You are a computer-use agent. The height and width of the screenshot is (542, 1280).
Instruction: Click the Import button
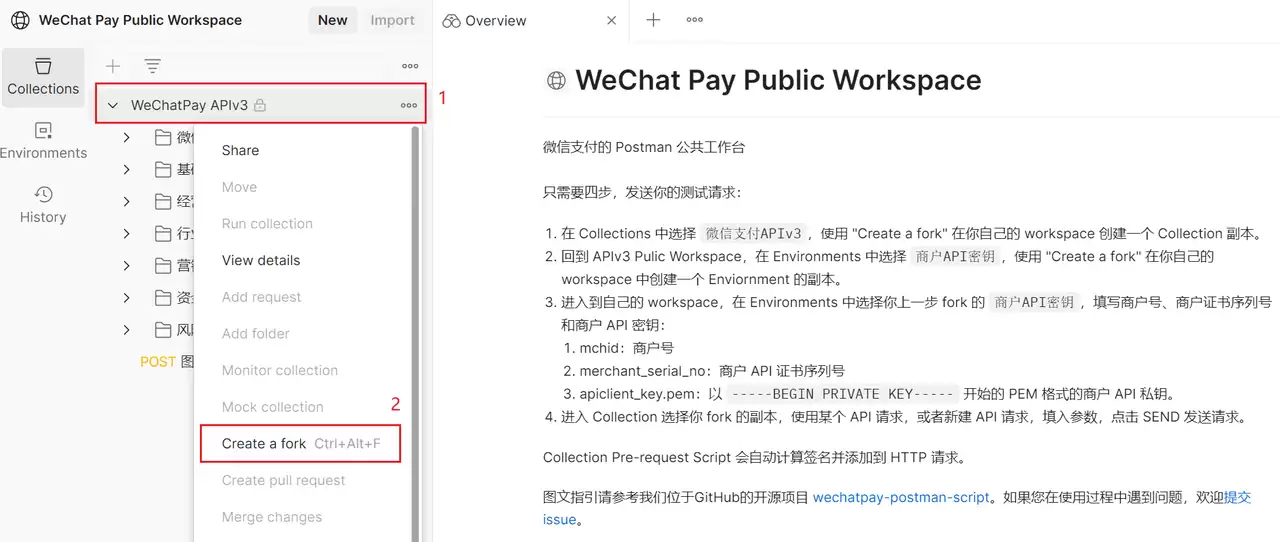pyautogui.click(x=392, y=20)
